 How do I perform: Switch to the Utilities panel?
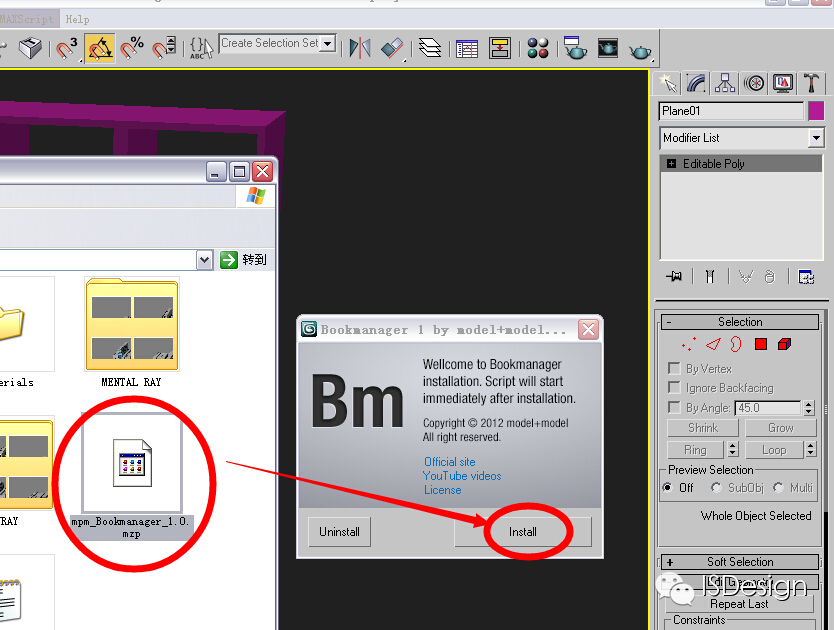(x=812, y=84)
